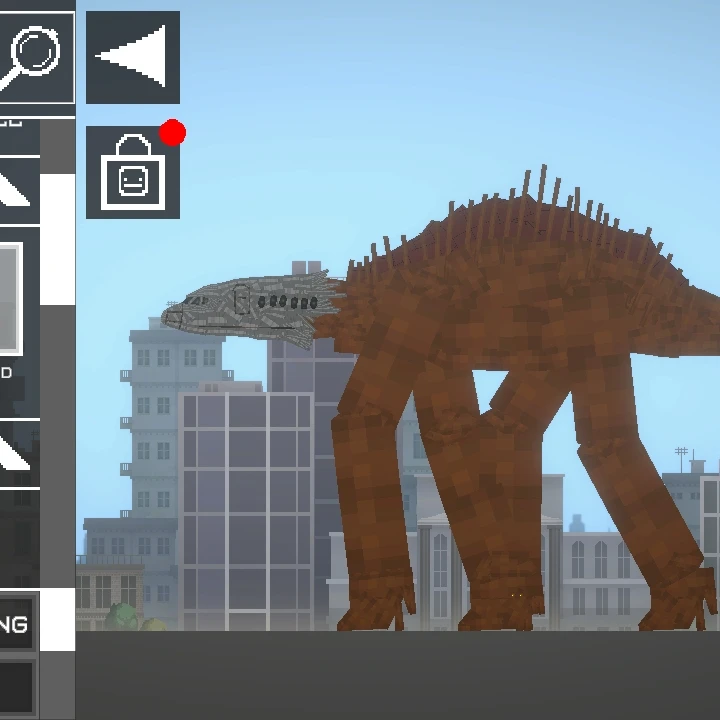This screenshot has height=720, width=720.
Task: Click the airplane cockpit door outline
Action: coord(242,299)
